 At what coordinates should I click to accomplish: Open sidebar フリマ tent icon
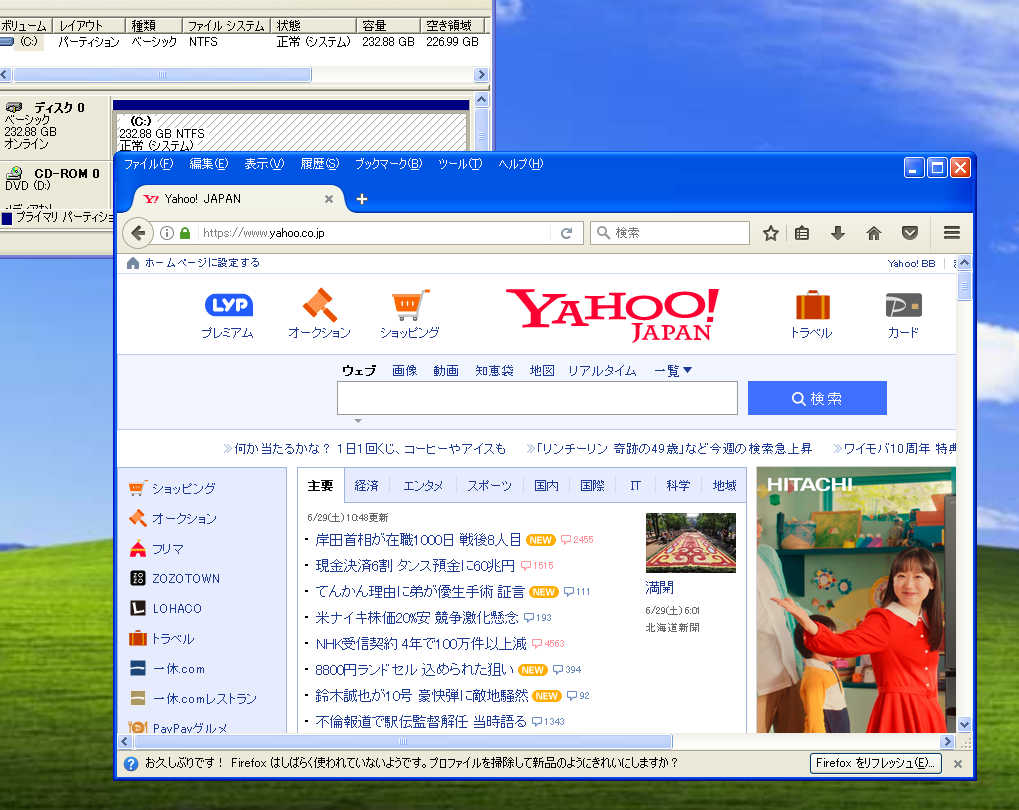[138, 549]
